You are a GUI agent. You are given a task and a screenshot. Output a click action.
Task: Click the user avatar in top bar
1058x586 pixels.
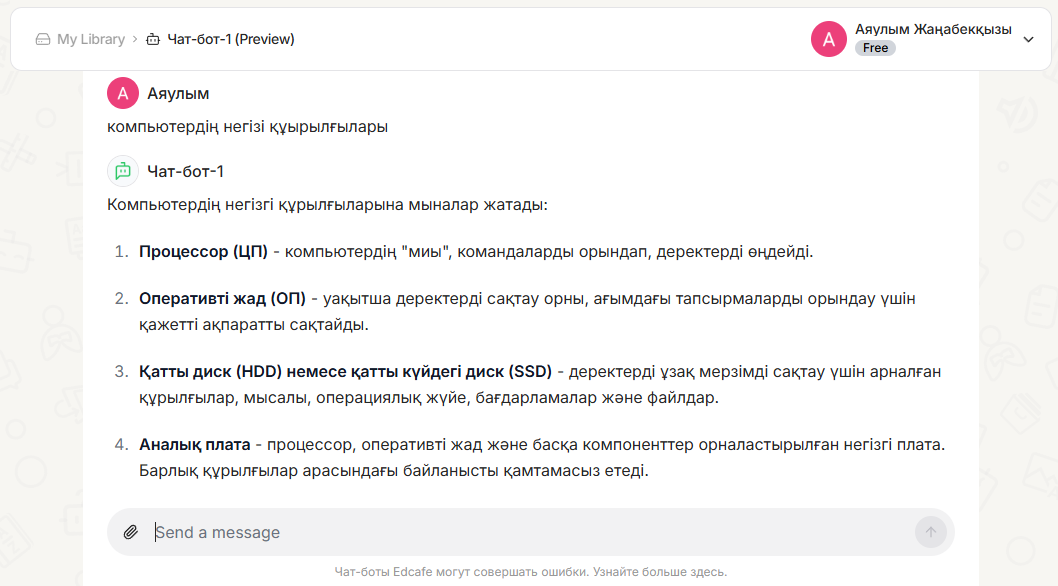click(829, 39)
